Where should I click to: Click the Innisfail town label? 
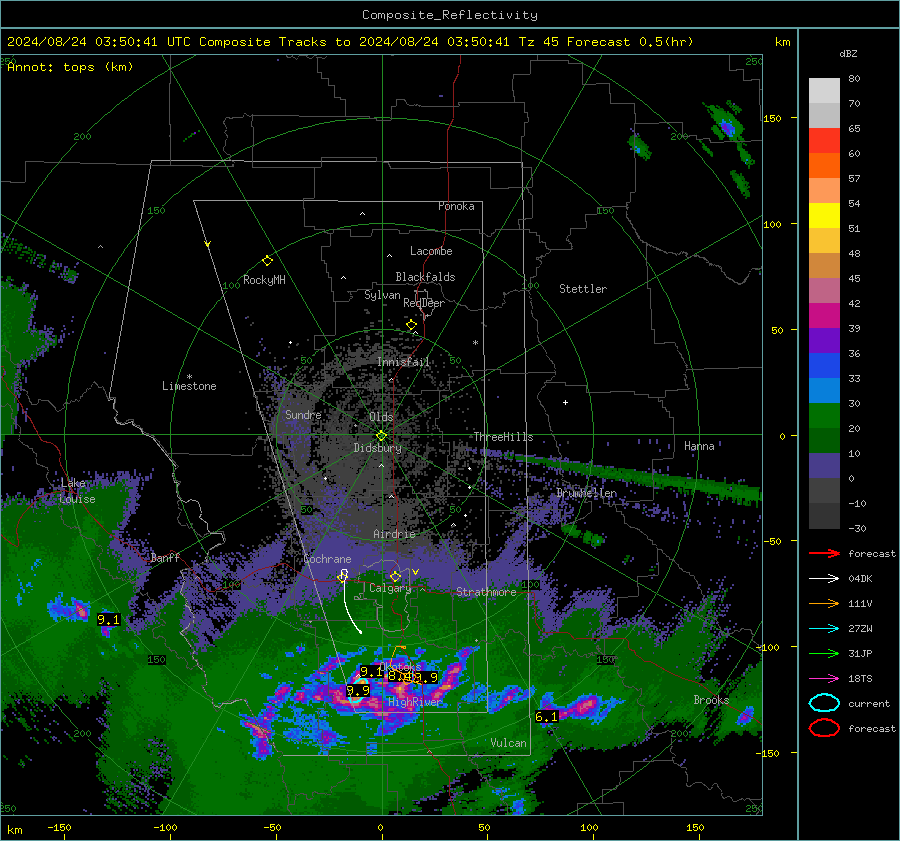404,362
